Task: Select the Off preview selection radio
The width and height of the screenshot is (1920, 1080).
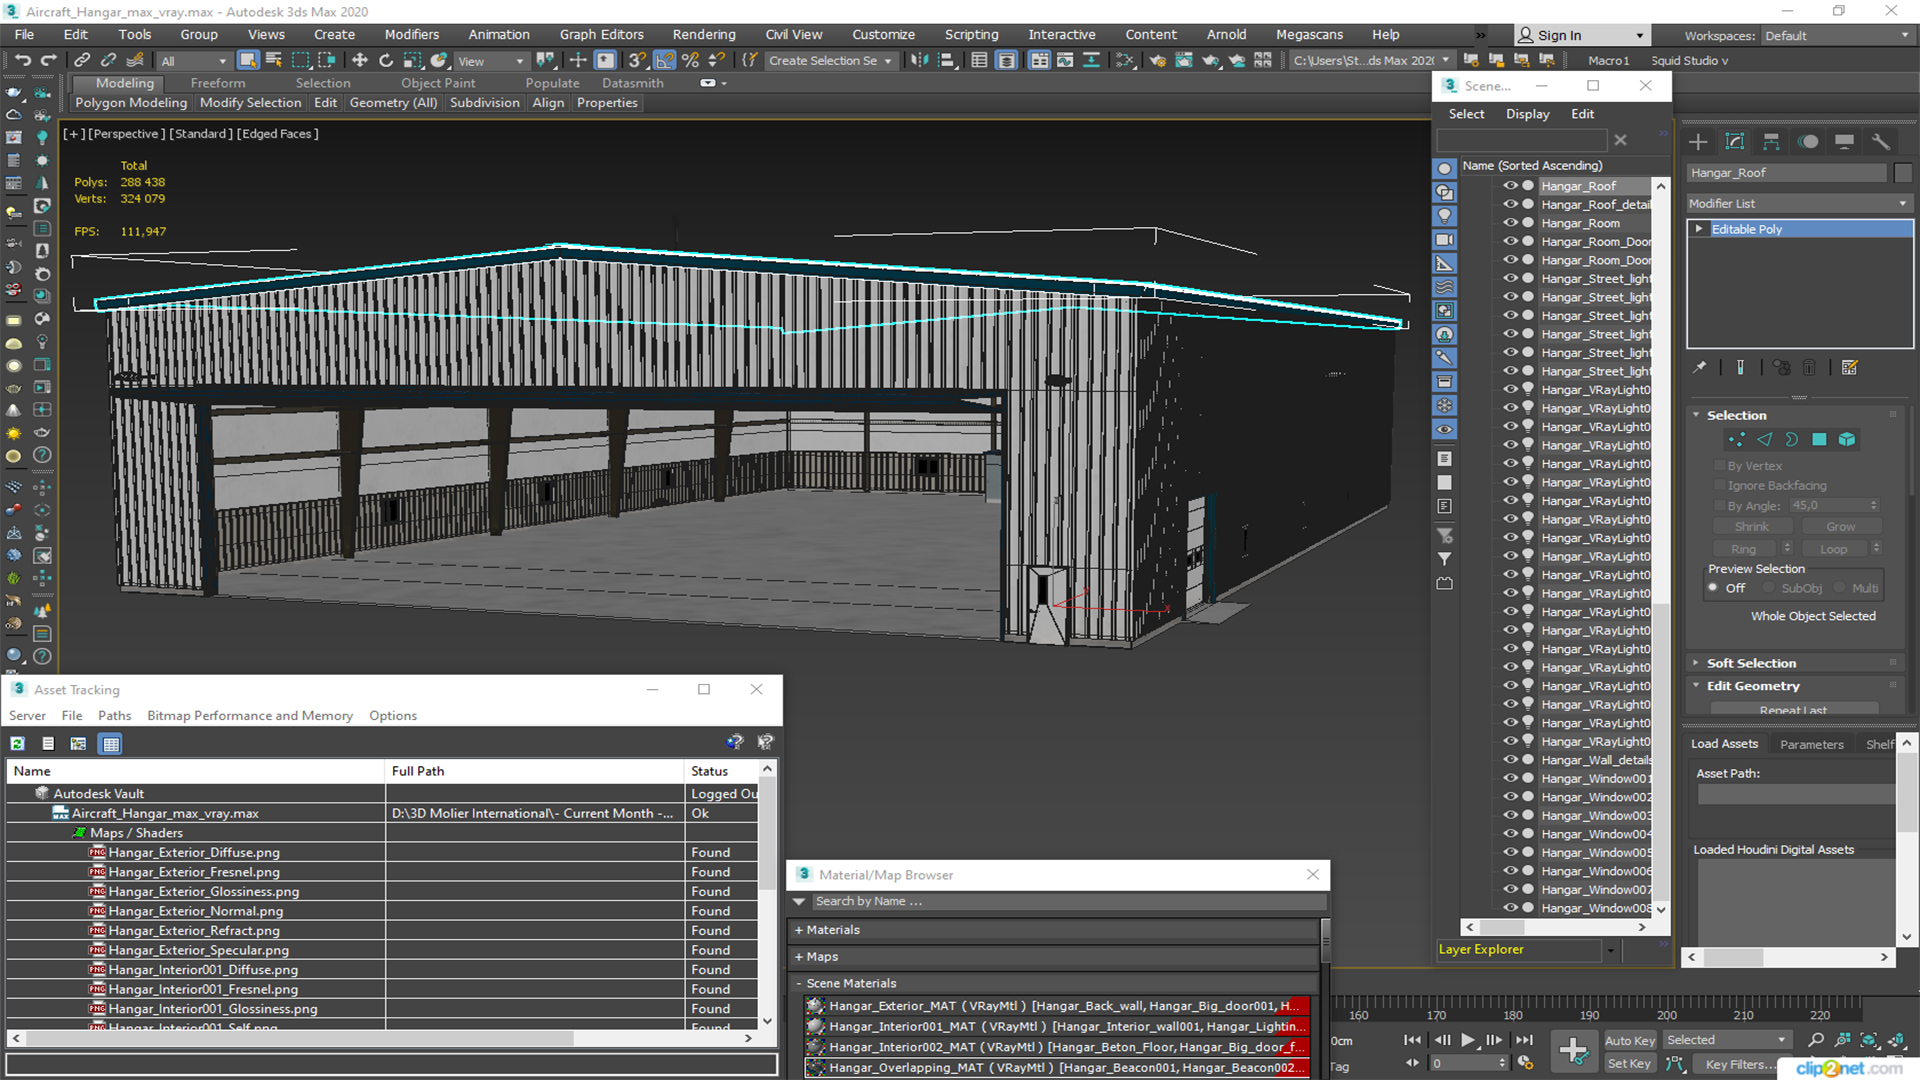Action: [1714, 588]
